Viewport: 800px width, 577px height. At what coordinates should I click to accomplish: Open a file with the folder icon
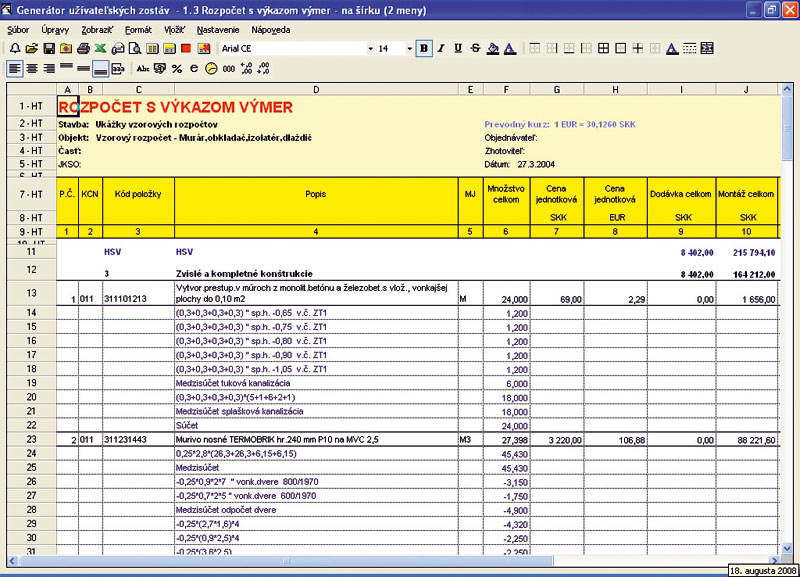[x=32, y=48]
